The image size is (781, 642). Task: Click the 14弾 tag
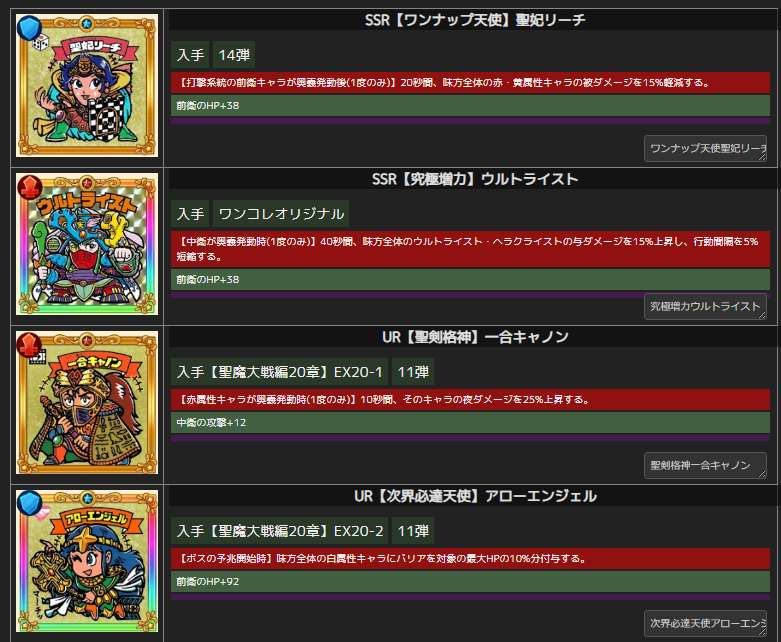click(x=234, y=55)
